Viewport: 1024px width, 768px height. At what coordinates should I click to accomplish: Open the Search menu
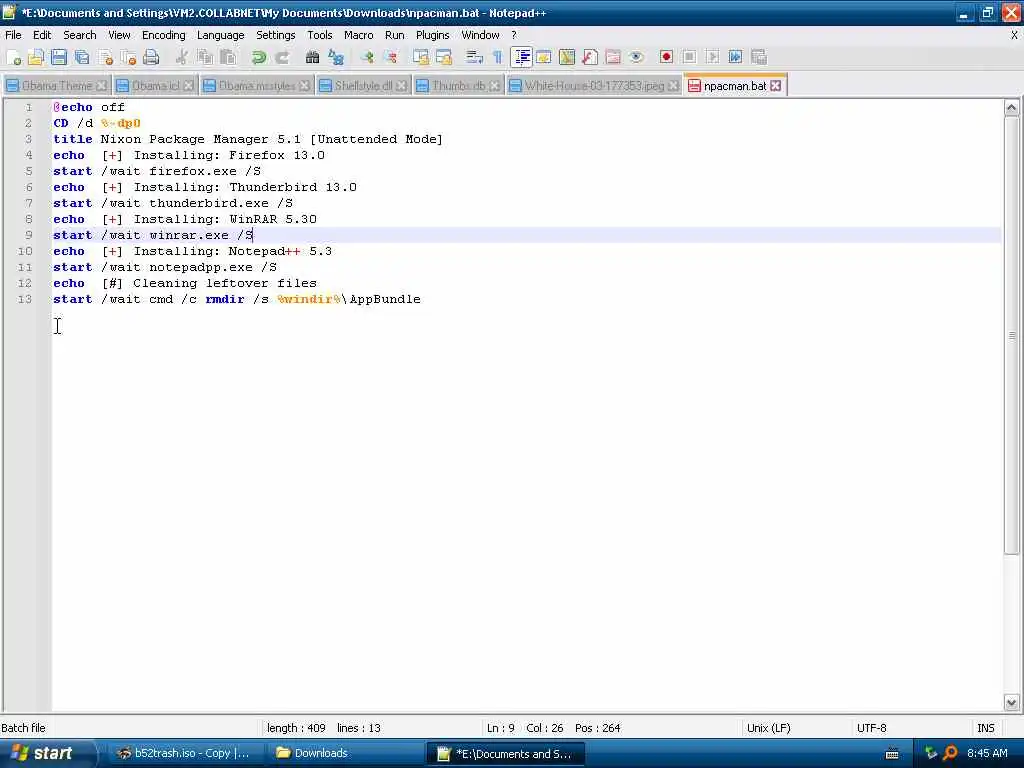click(x=80, y=35)
